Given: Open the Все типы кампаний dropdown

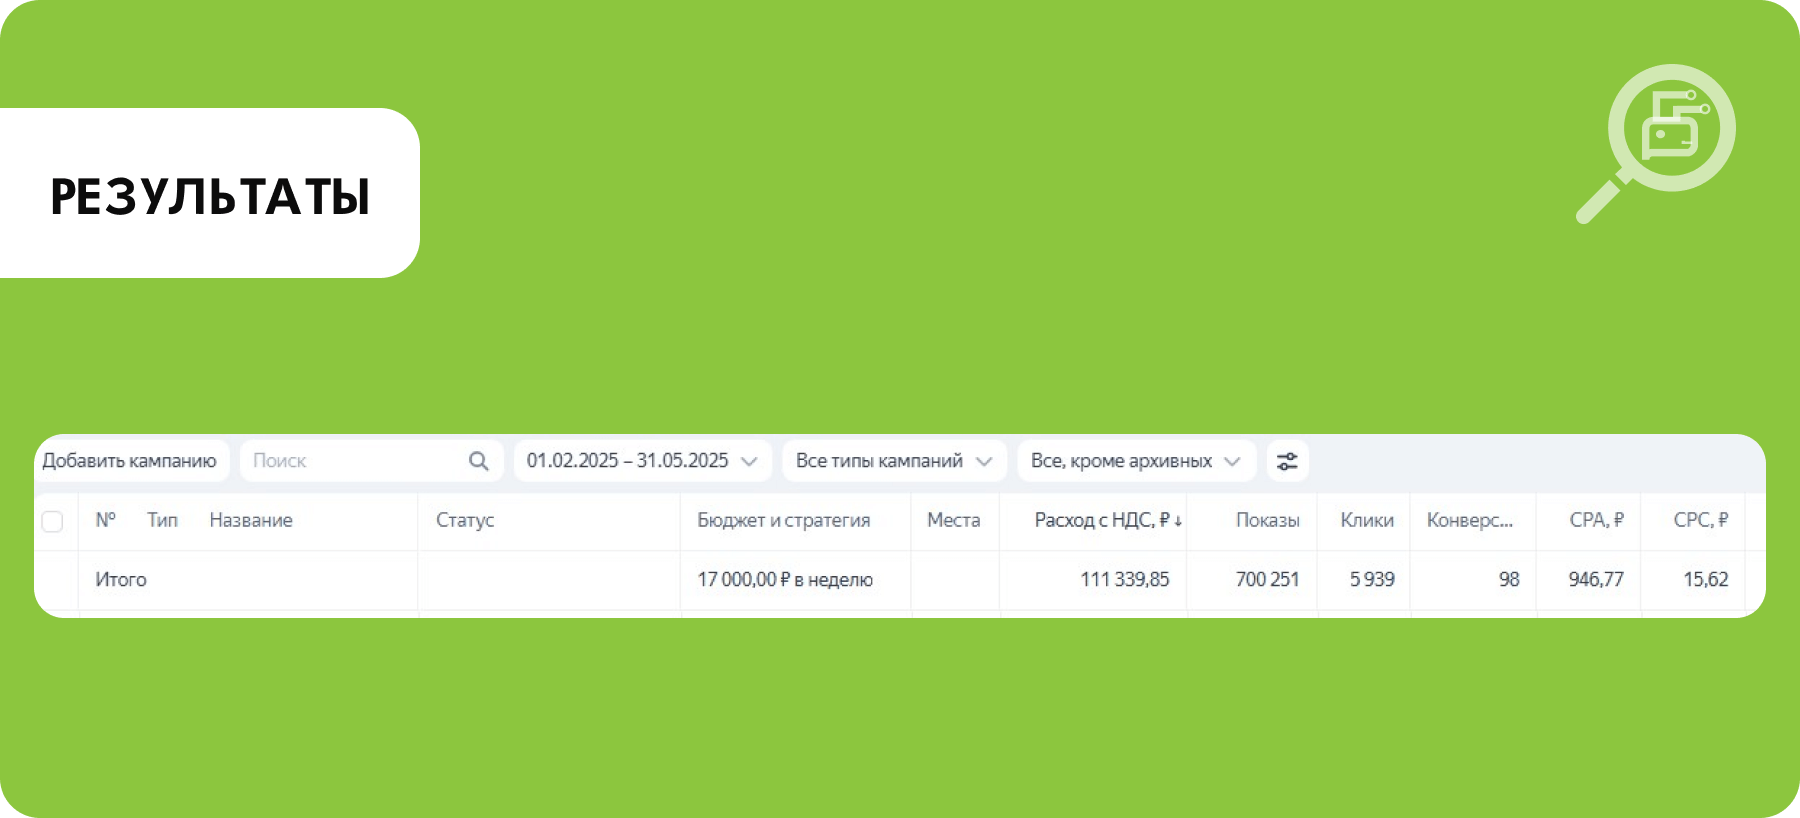Looking at the screenshot, I should 893,461.
